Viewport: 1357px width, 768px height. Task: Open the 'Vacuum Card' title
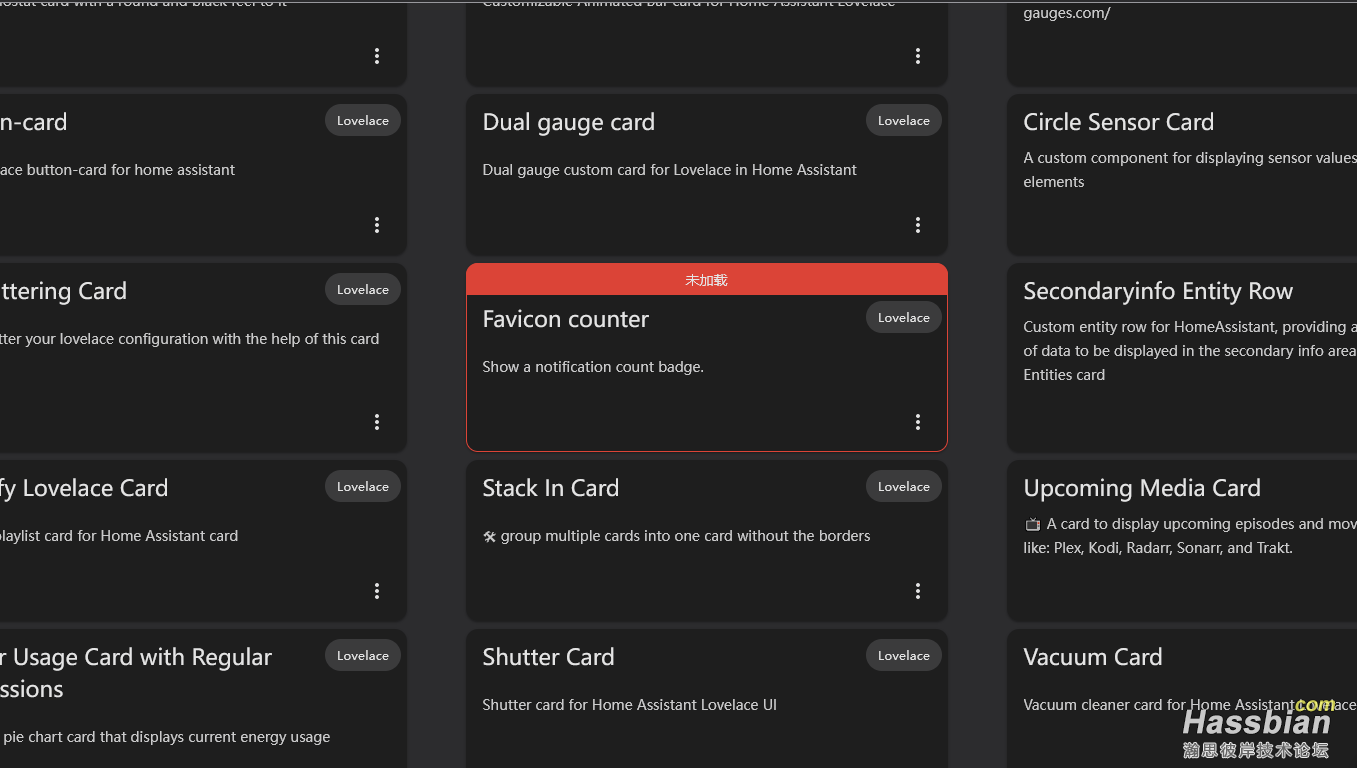click(1092, 657)
